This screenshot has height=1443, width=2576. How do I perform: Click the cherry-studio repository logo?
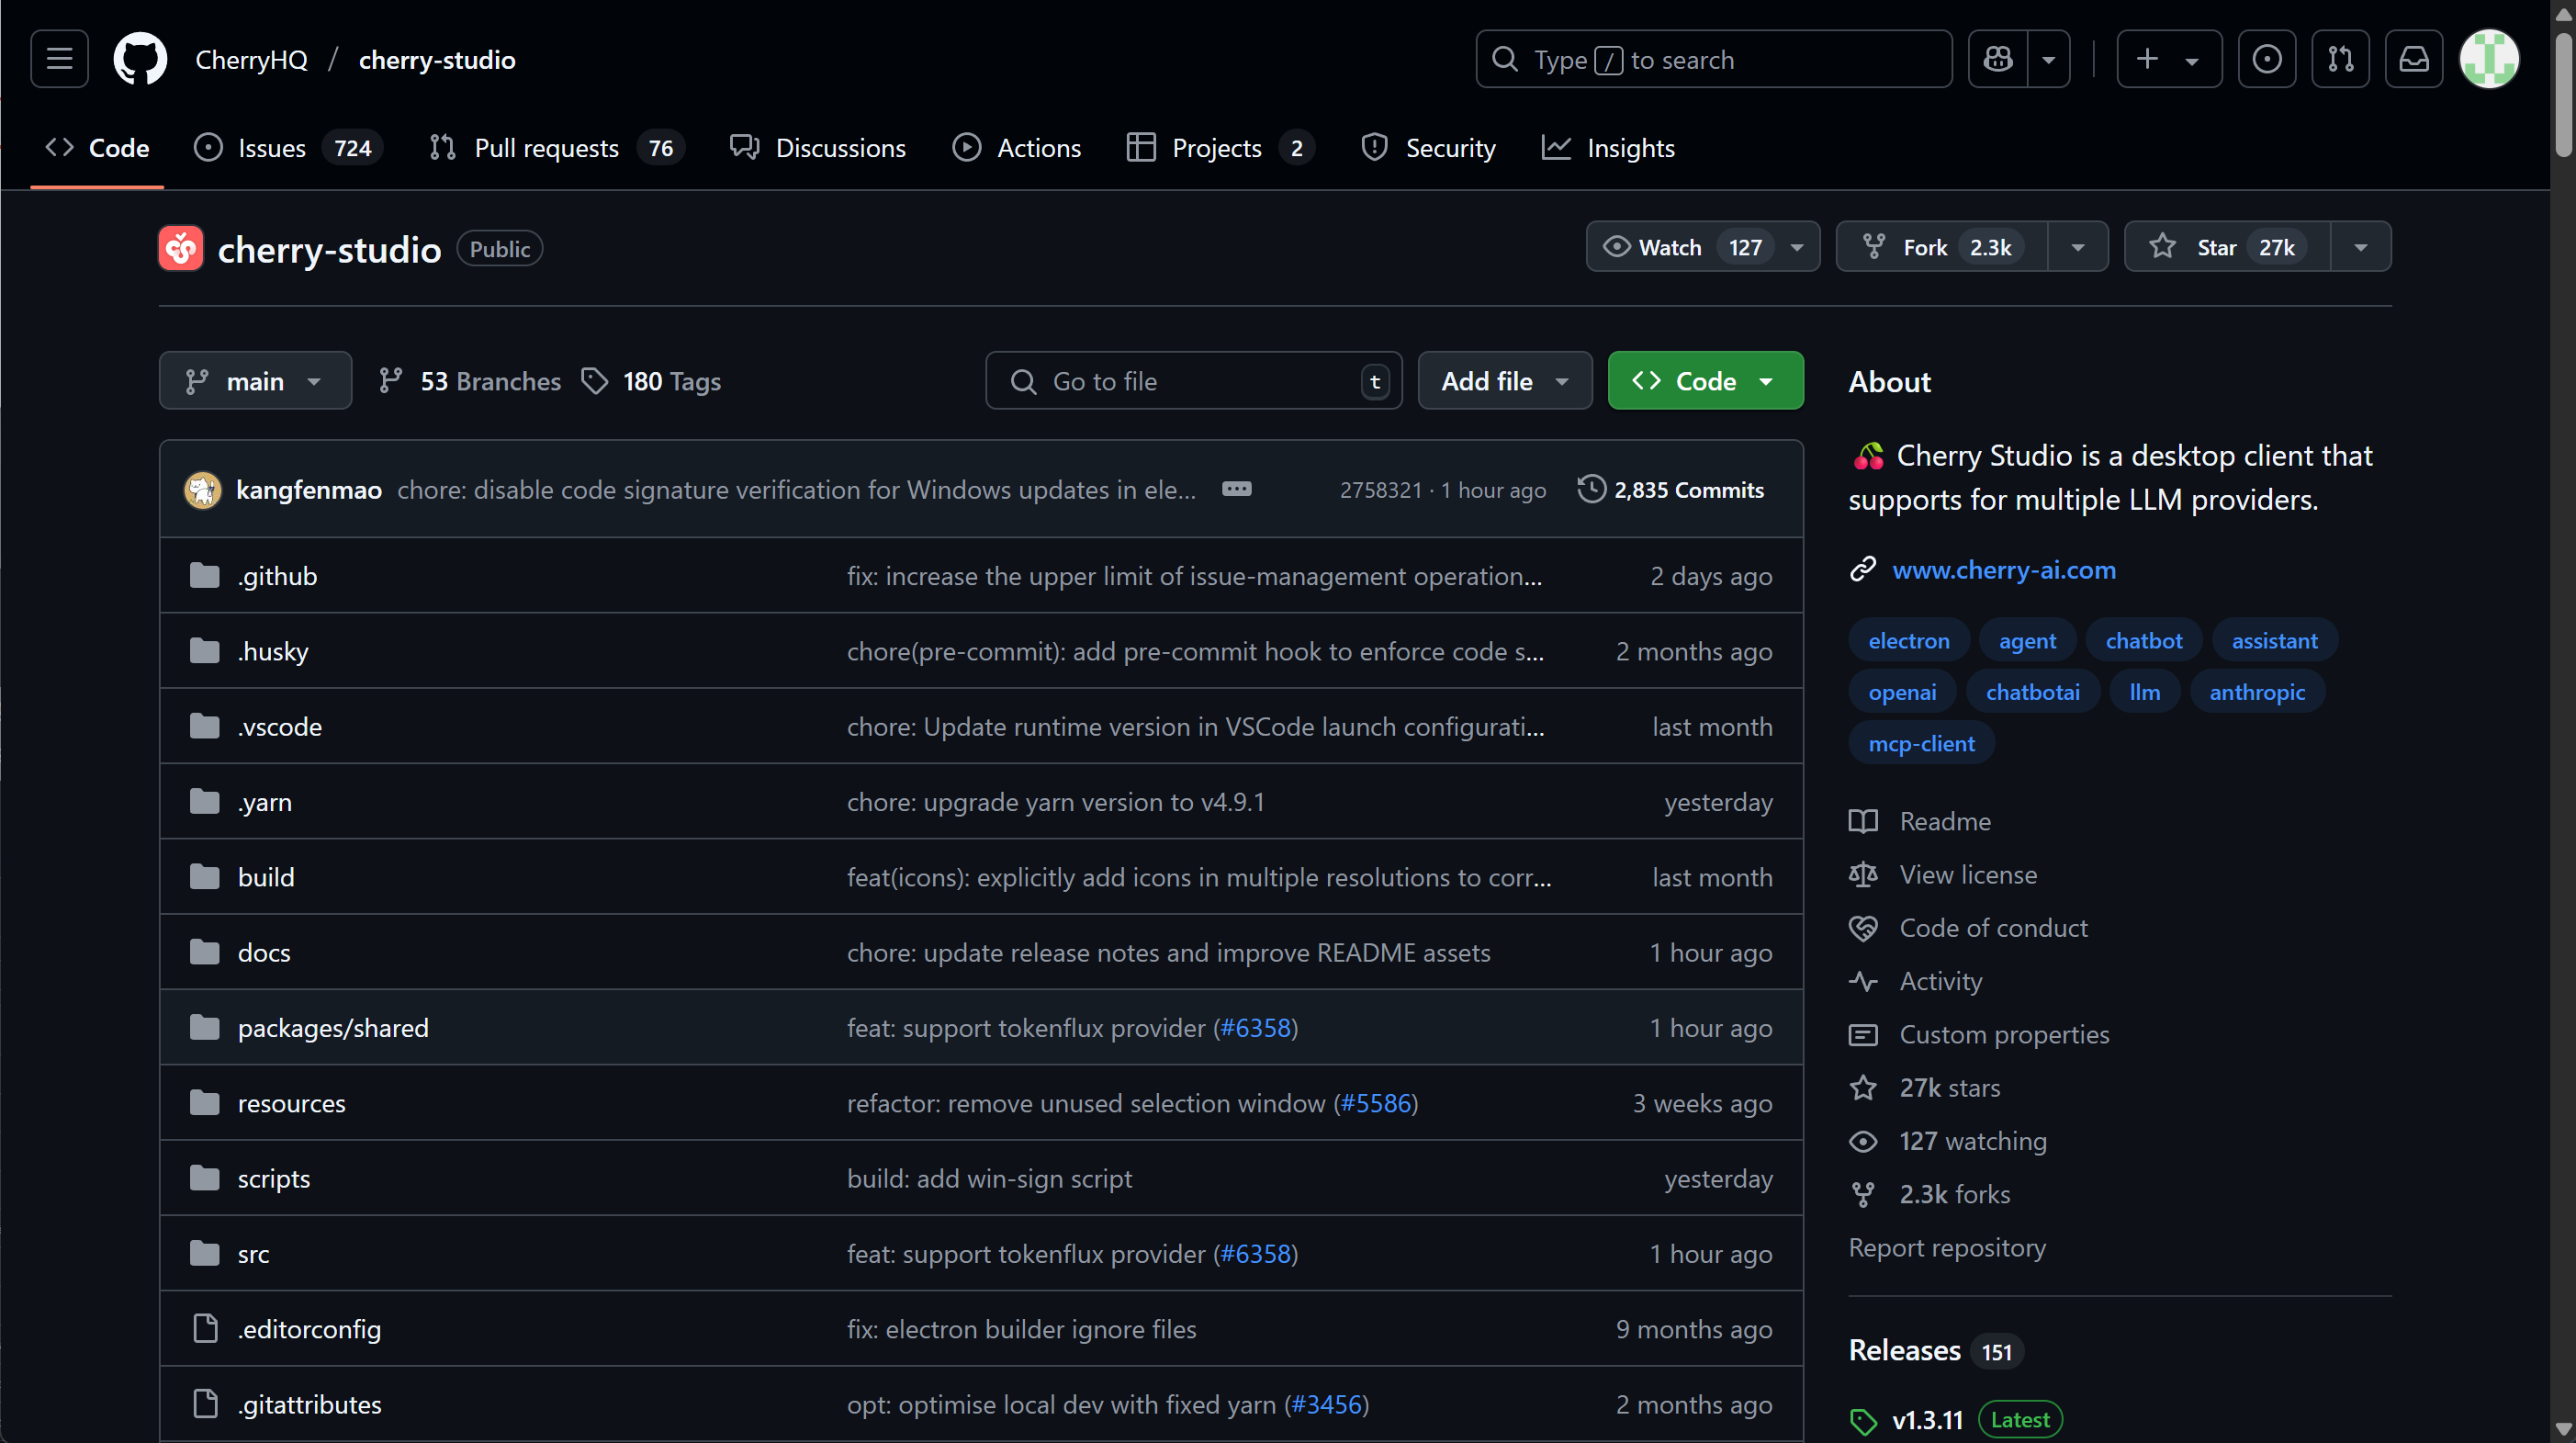tap(181, 249)
